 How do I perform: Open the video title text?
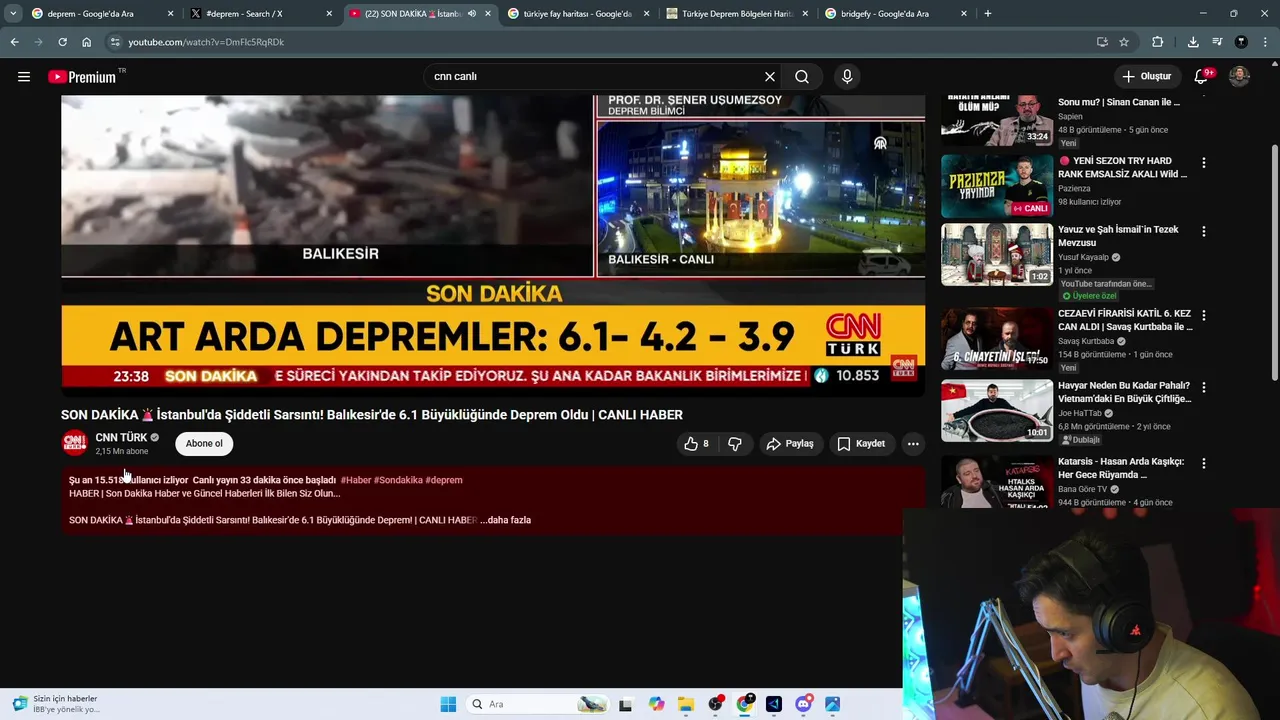[372, 414]
